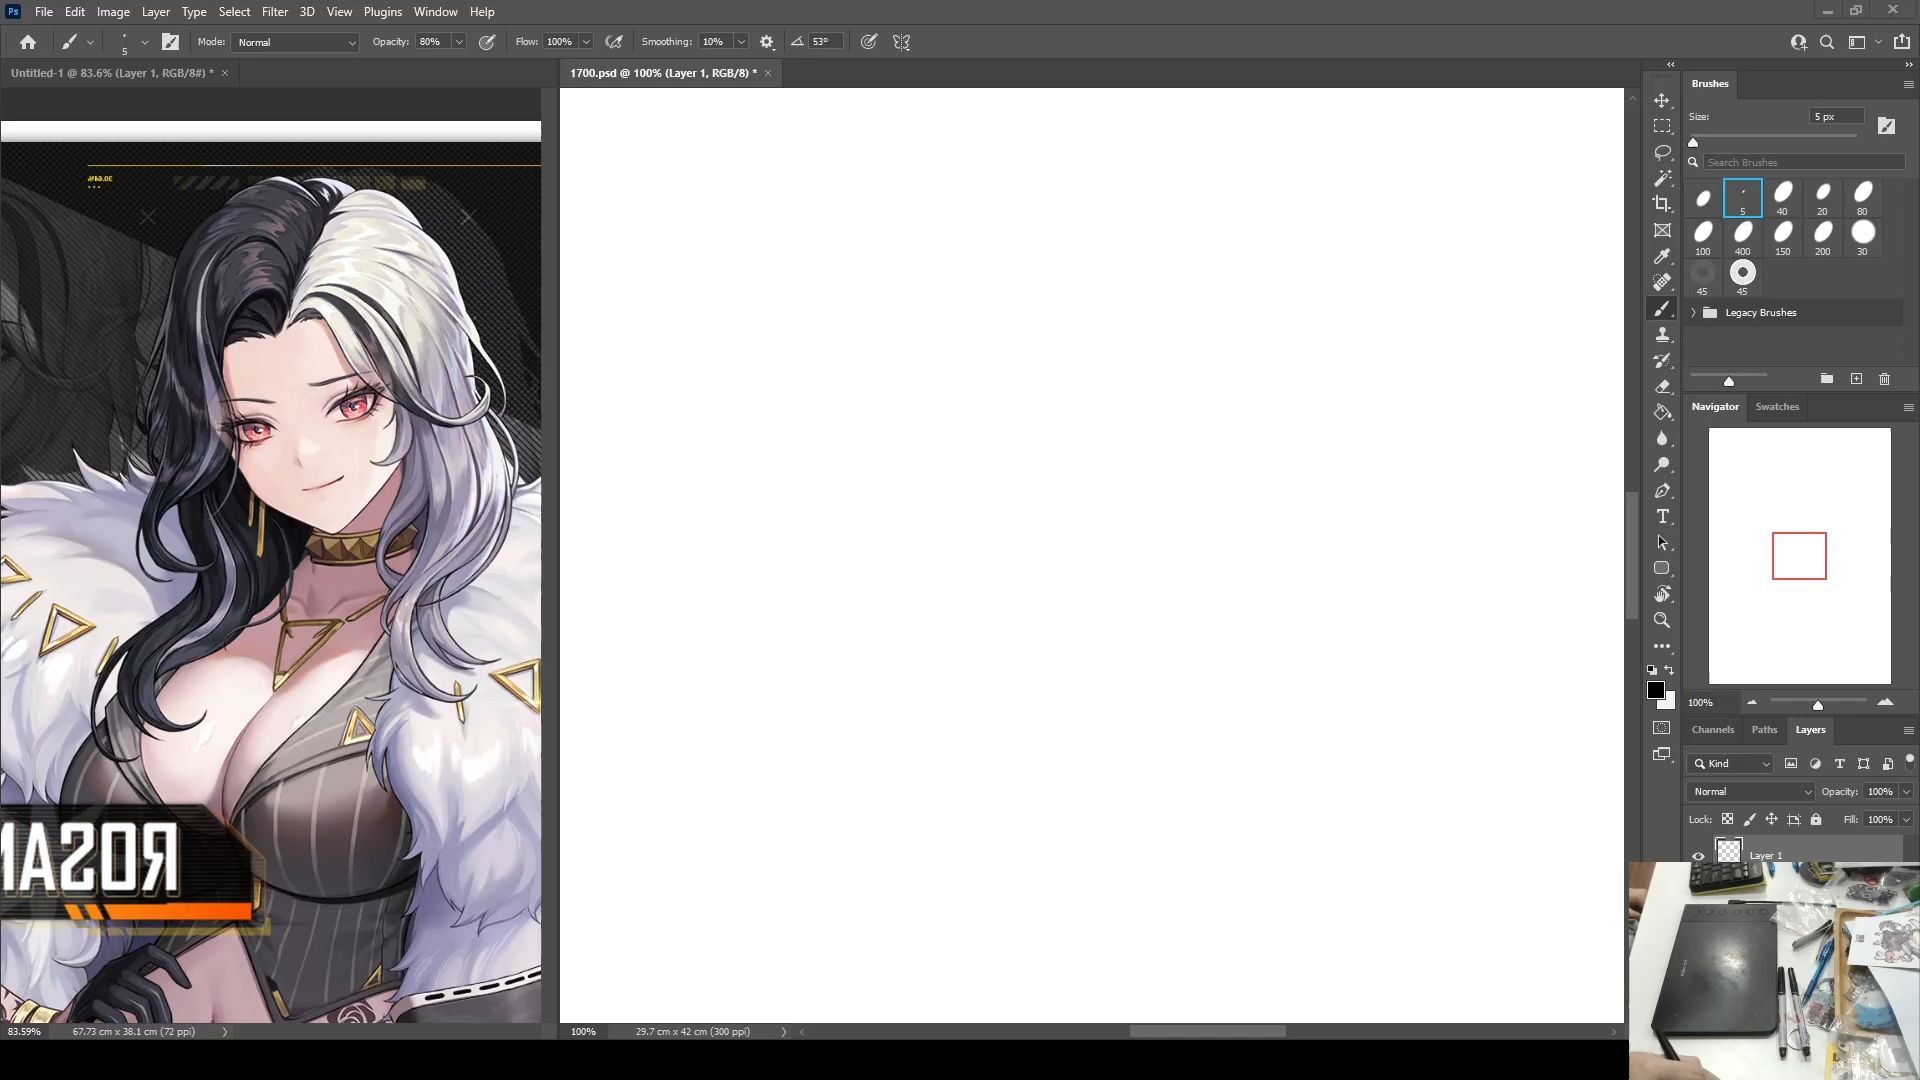Screen dimensions: 1920x1080
Task: Toggle pressure for opacity
Action: click(487, 42)
